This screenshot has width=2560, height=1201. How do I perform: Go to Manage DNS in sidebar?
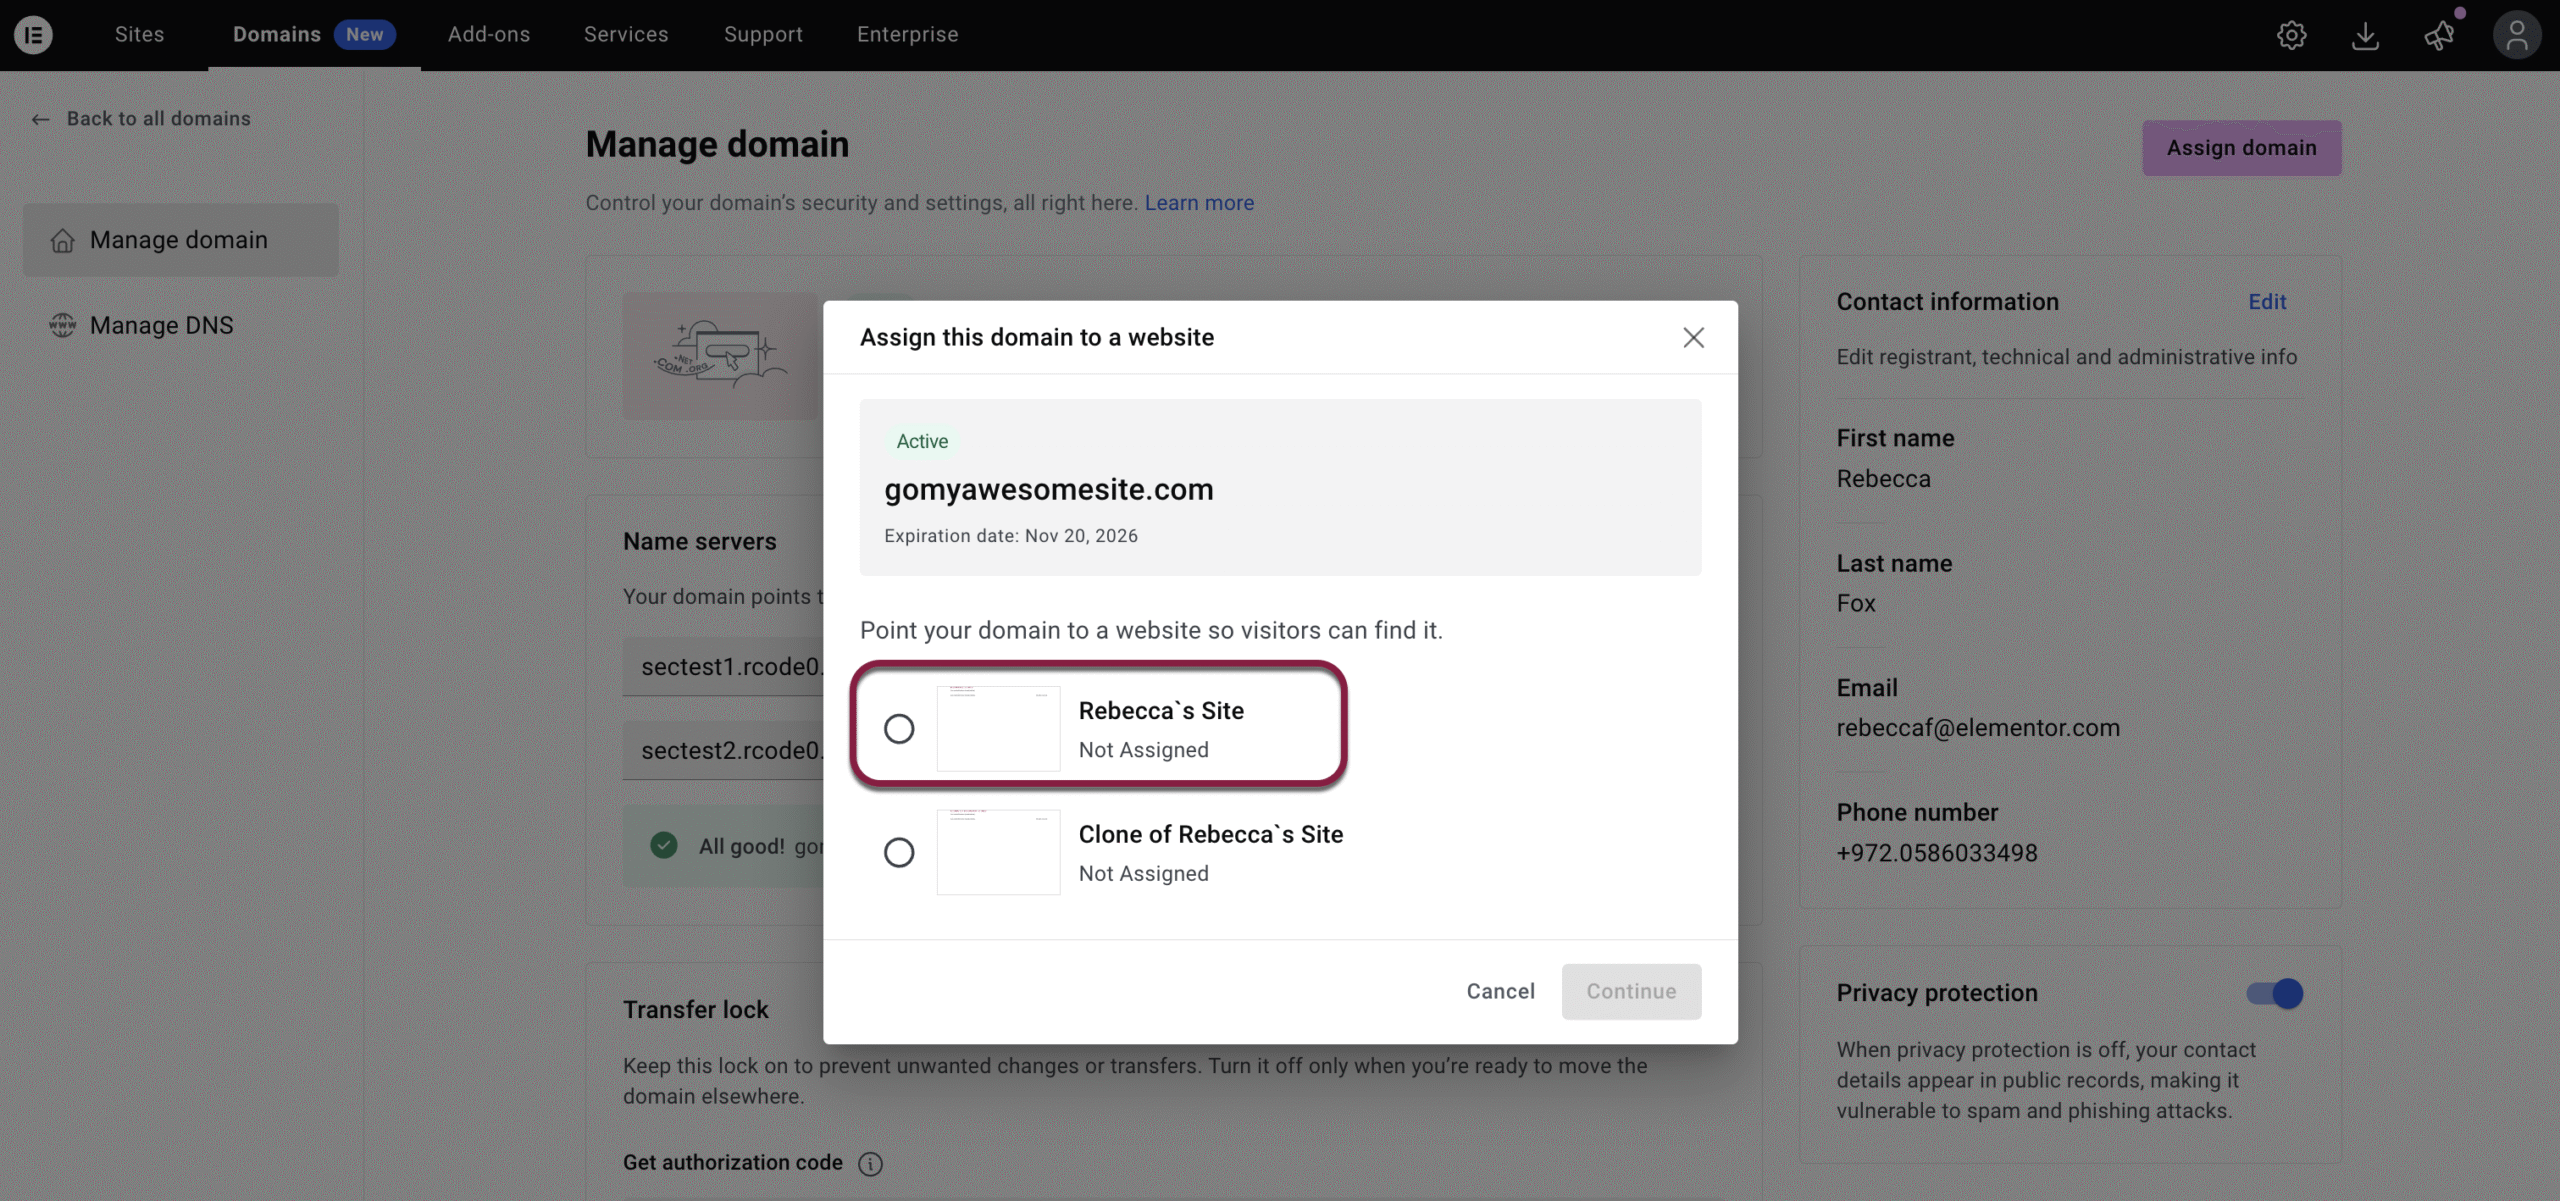pos(161,326)
